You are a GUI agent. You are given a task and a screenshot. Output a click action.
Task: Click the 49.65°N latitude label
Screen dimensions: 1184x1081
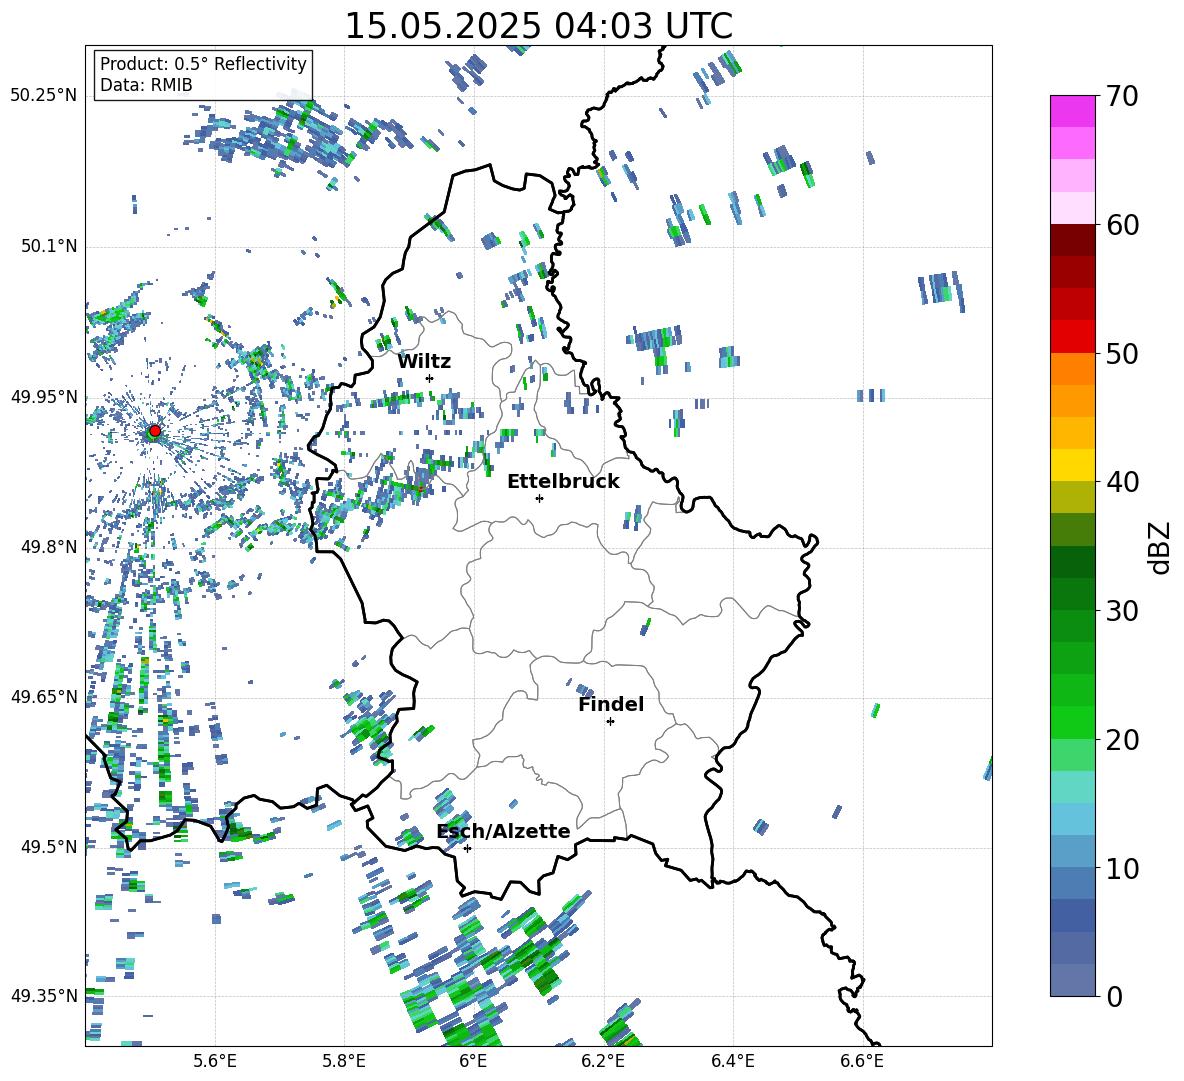click(44, 697)
